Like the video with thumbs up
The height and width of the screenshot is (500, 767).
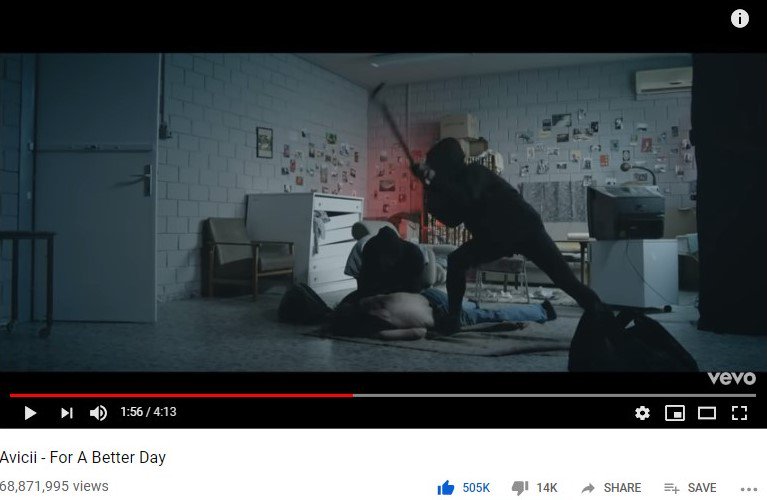click(446, 487)
